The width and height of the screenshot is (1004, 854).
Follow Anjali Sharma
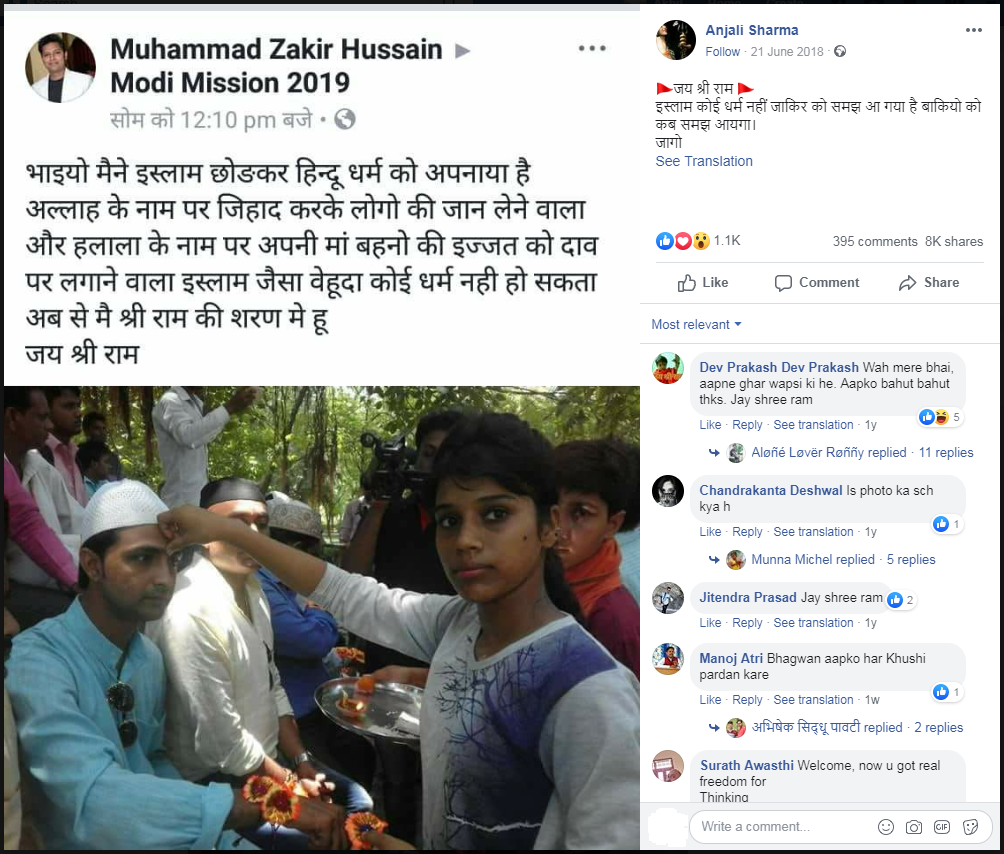point(722,51)
